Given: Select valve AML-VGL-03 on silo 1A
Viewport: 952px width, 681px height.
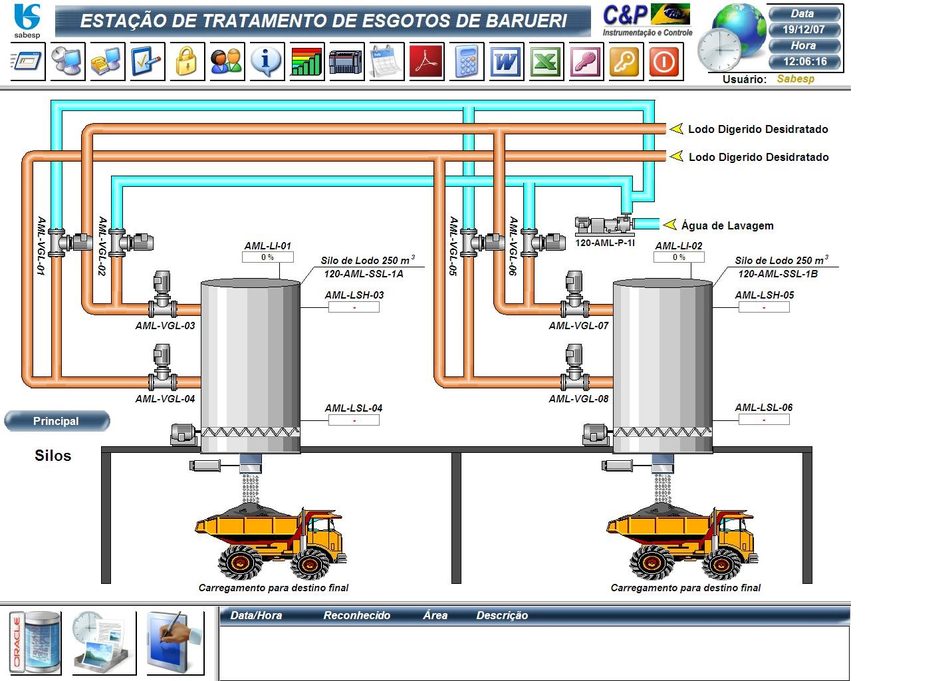Looking at the screenshot, I should (x=162, y=296).
